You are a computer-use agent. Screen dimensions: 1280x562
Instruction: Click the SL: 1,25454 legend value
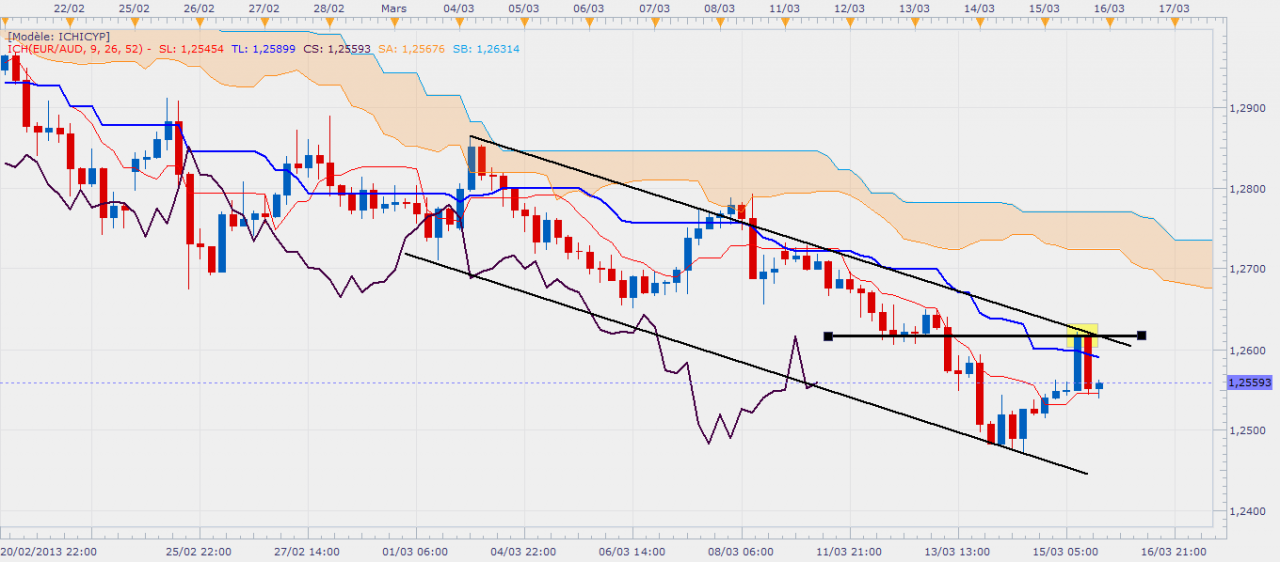(193, 48)
